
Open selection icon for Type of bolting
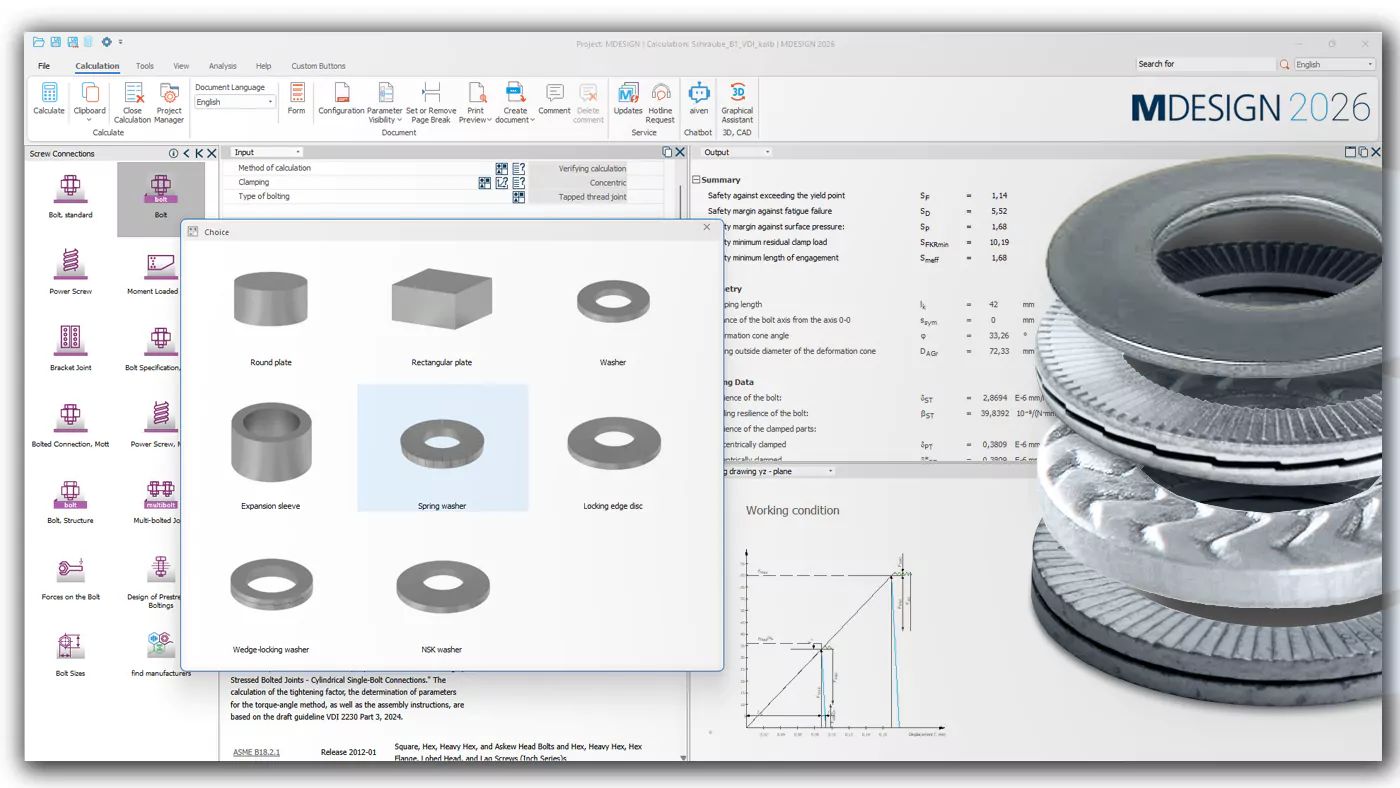518,197
